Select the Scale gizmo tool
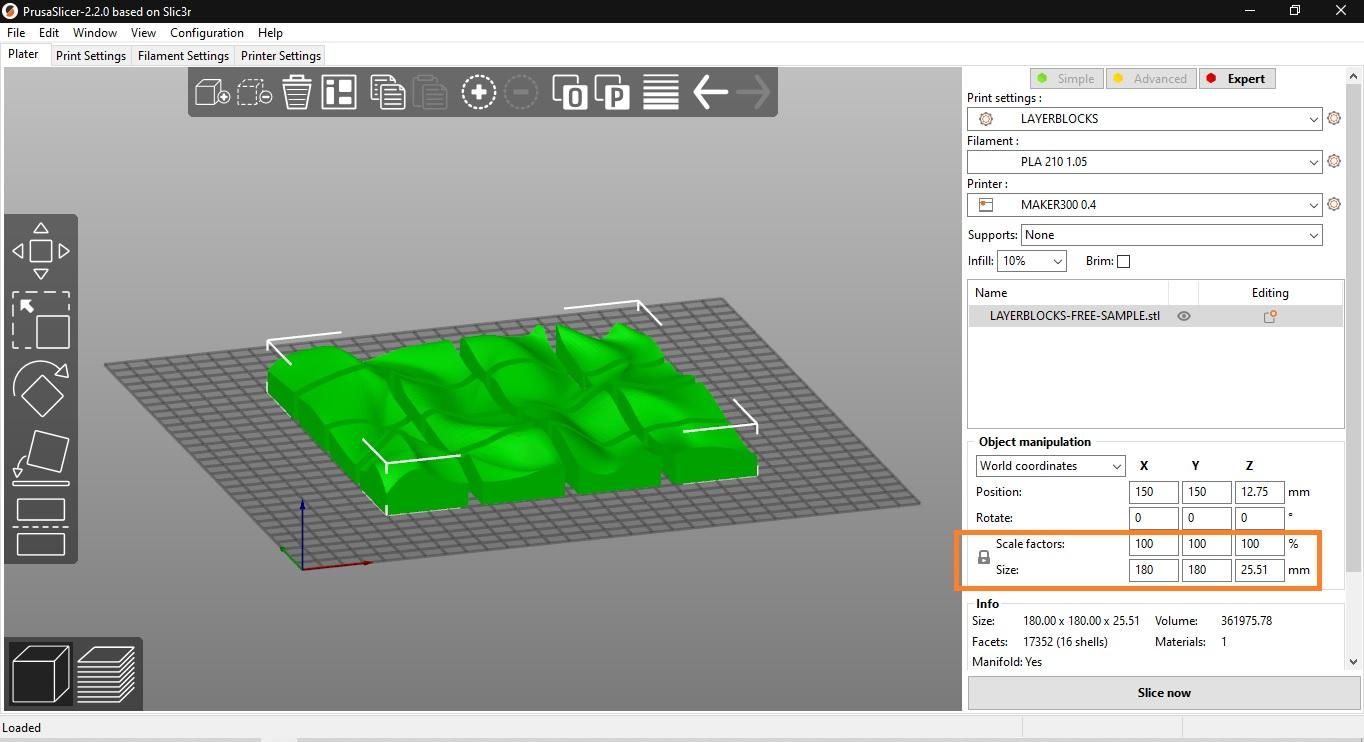This screenshot has width=1364, height=742. pyautogui.click(x=41, y=321)
